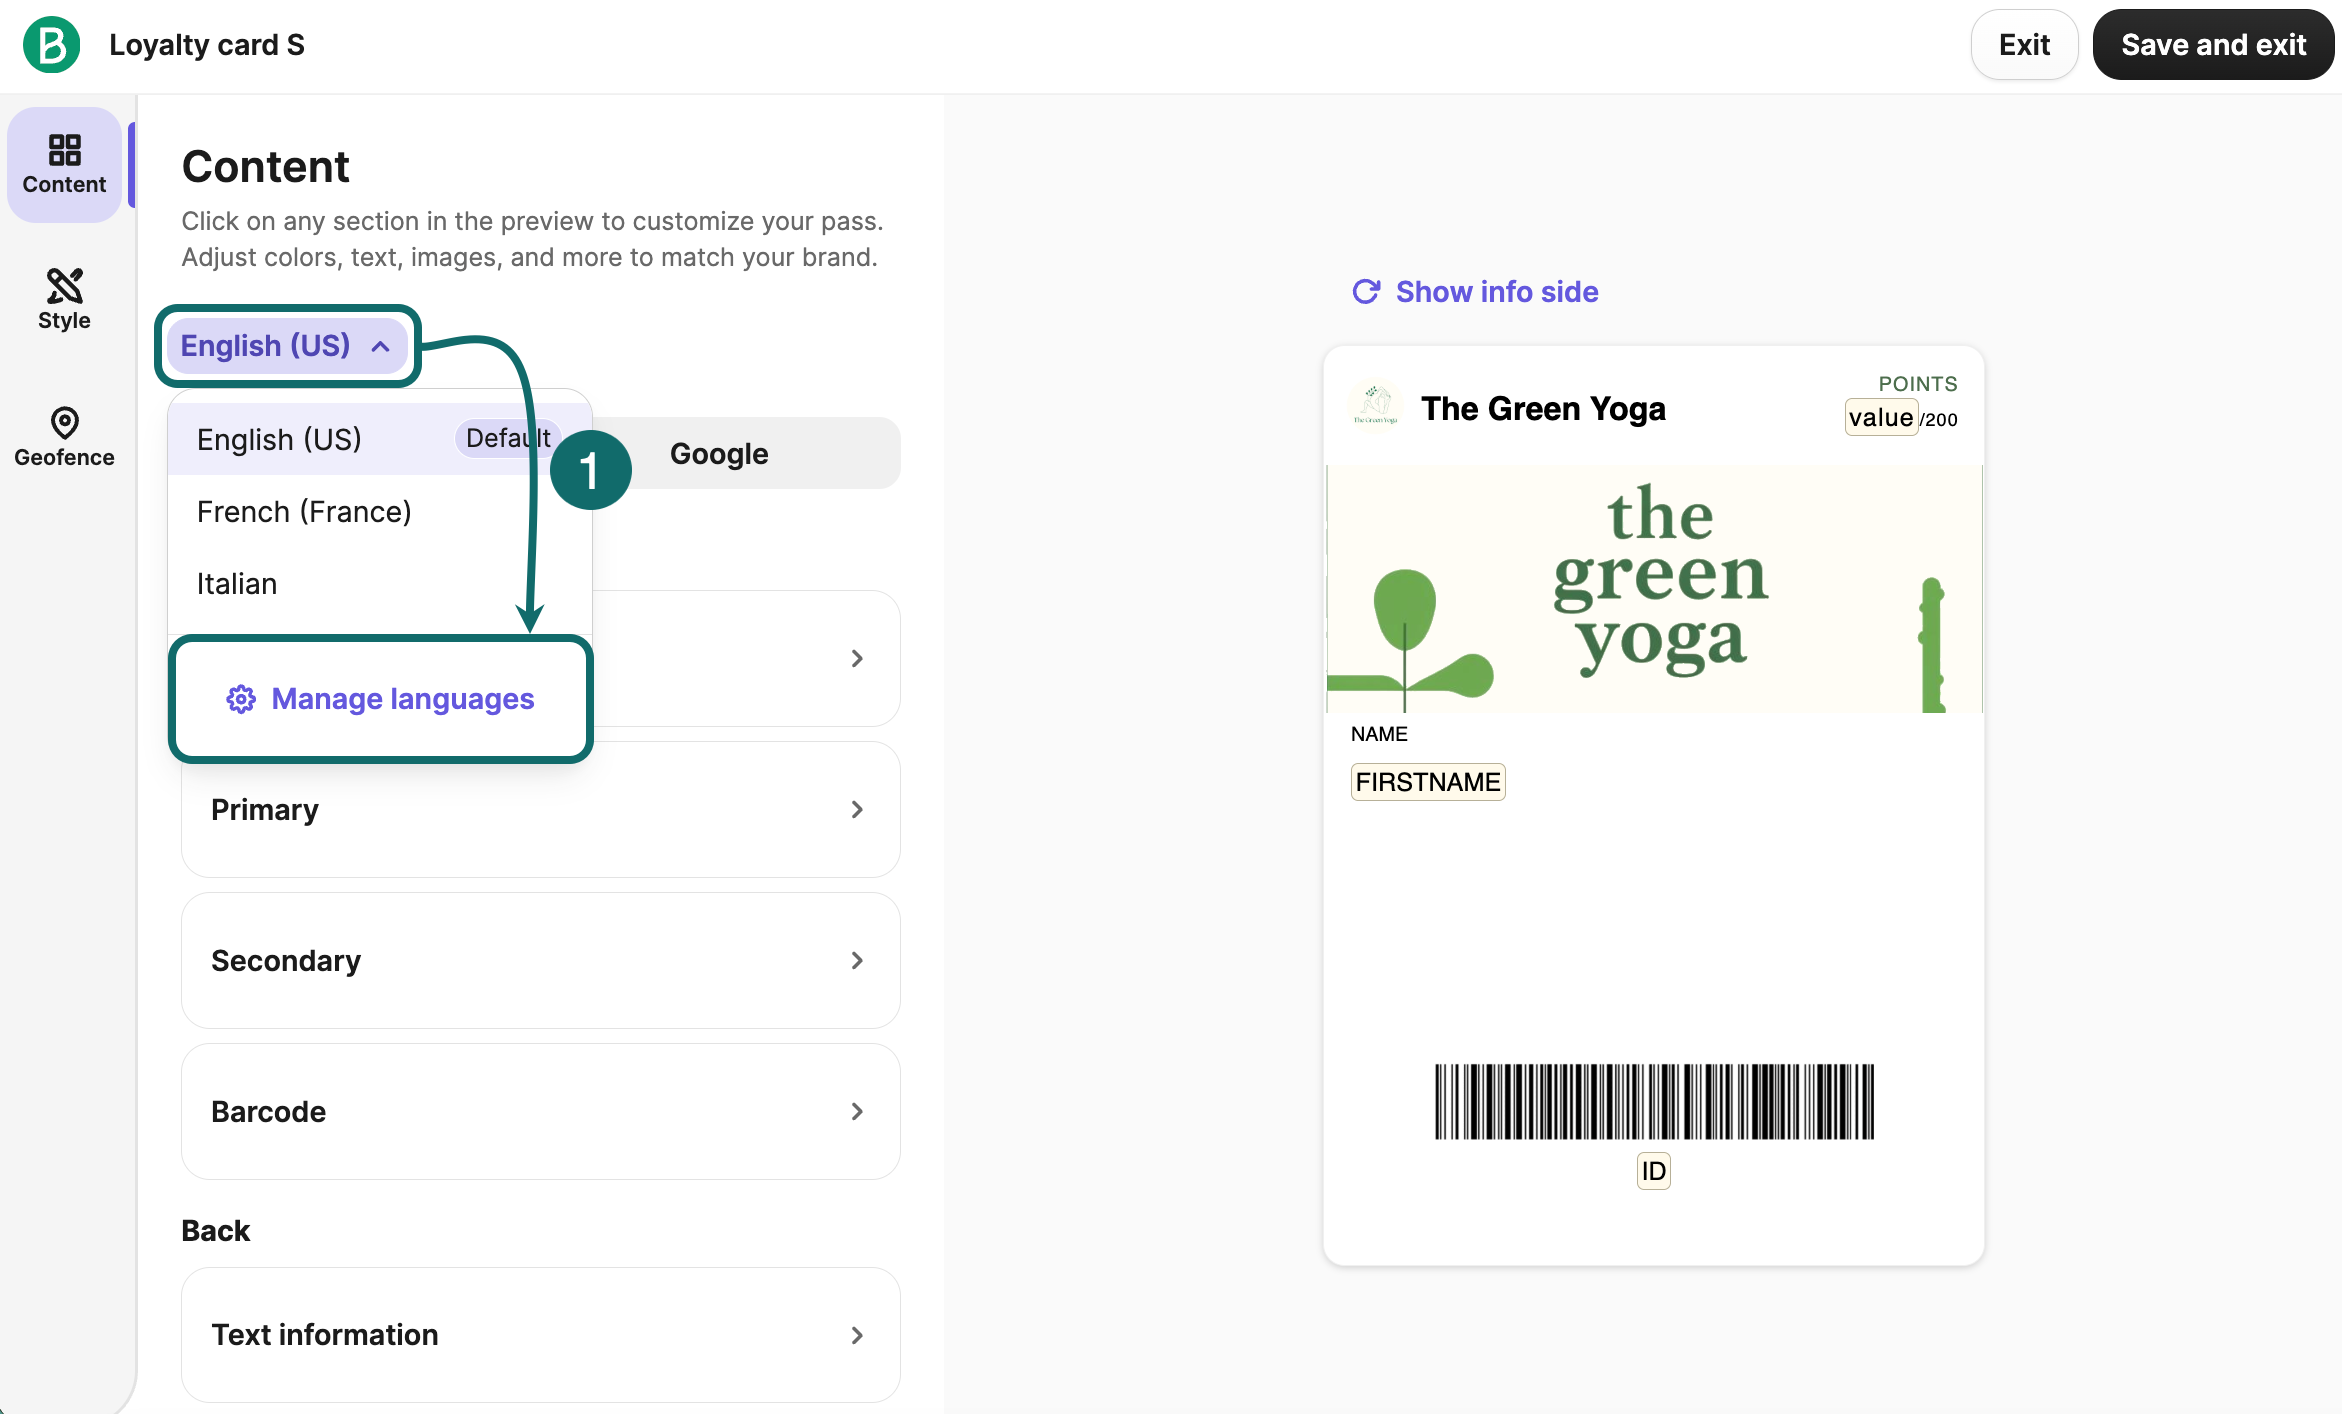Expand the Primary section

pos(541,810)
